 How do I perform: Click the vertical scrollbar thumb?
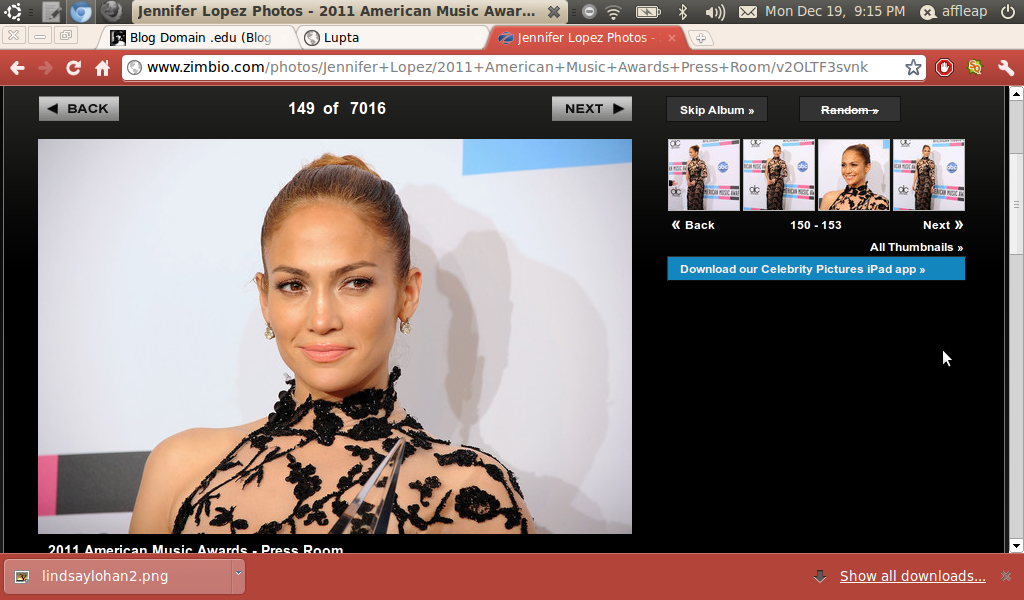(1016, 204)
